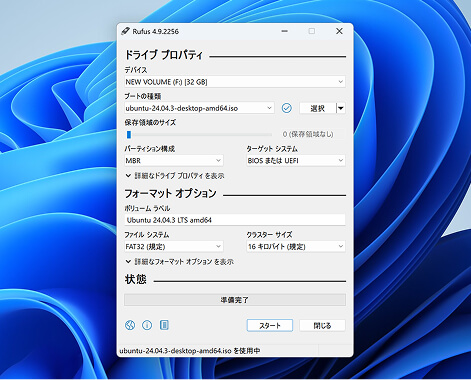
Task: Open the パーティション構成 MBR dropdown
Action: click(x=174, y=161)
